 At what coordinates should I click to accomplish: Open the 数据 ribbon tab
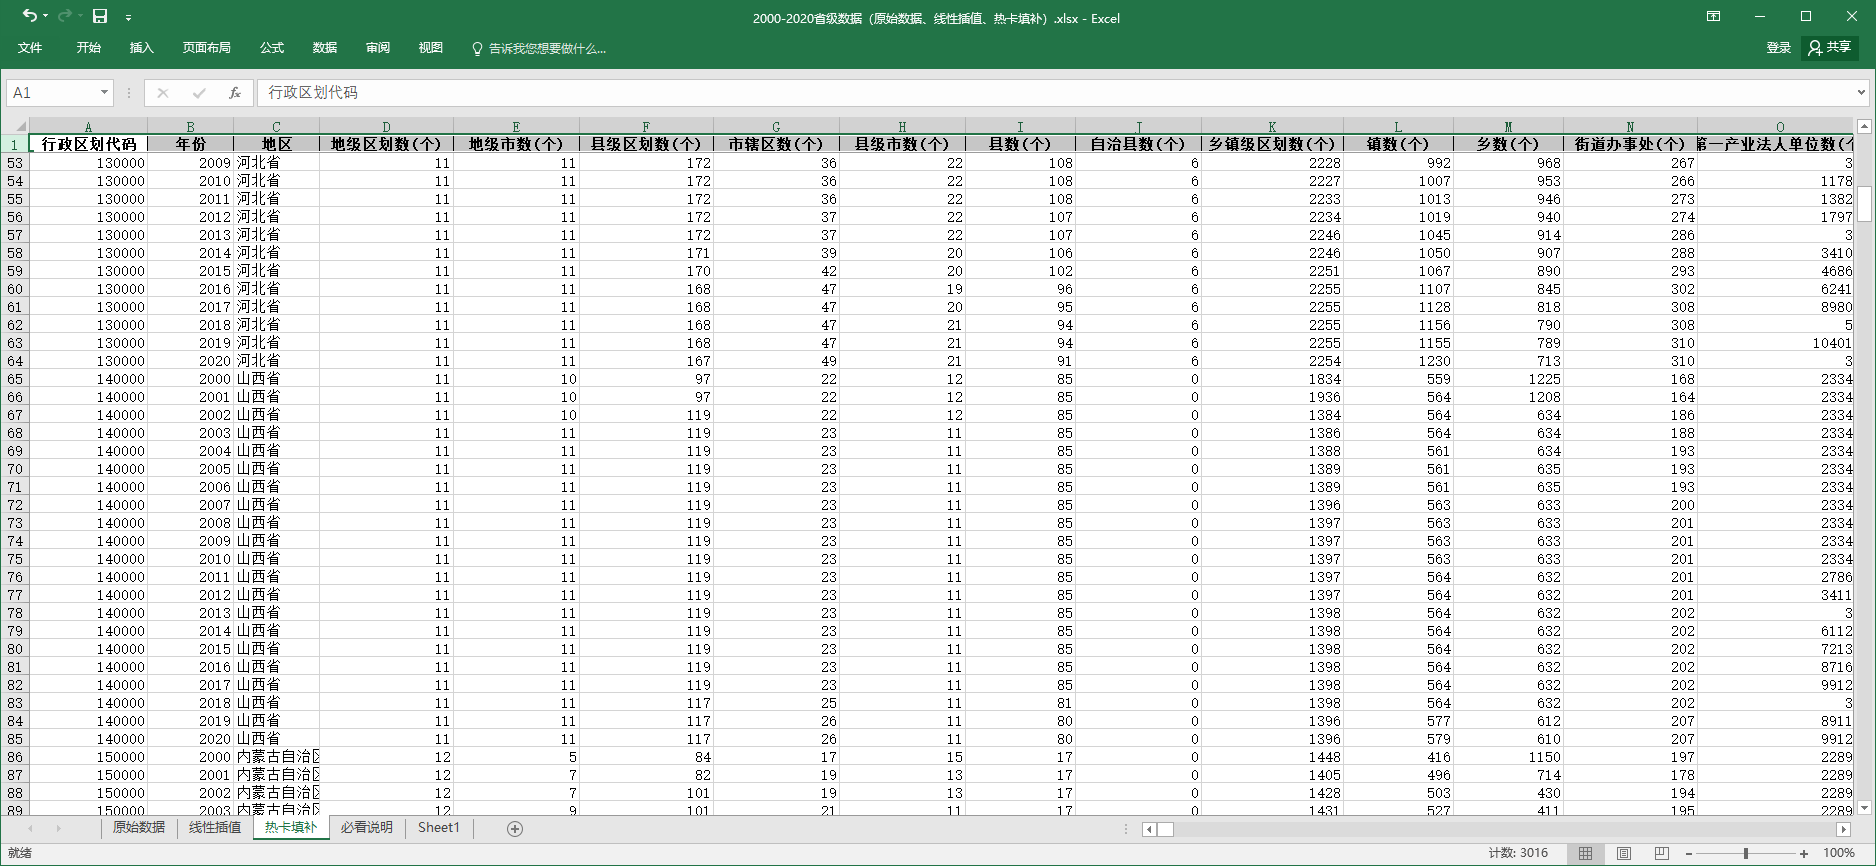(325, 48)
